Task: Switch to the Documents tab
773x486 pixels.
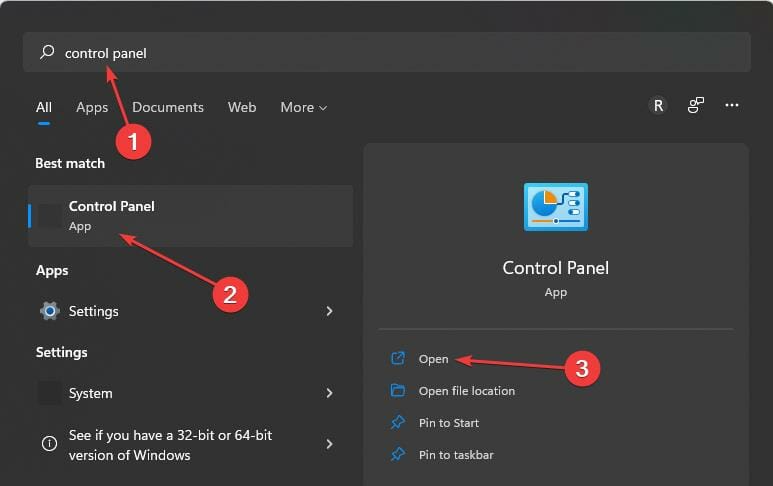Action: pos(168,107)
